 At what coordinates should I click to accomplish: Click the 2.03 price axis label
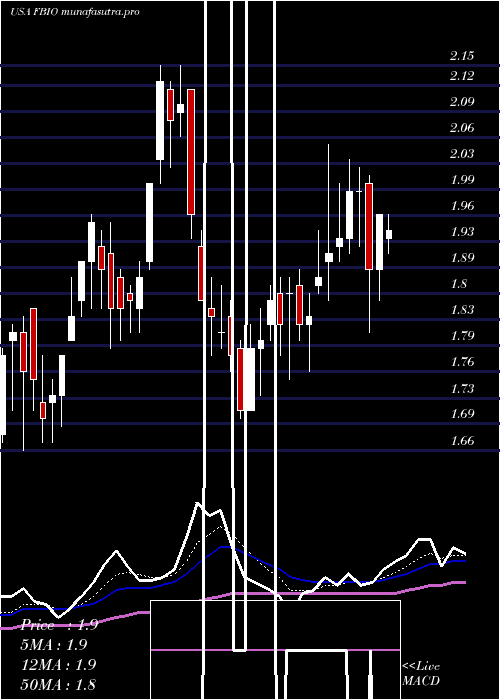click(x=462, y=154)
